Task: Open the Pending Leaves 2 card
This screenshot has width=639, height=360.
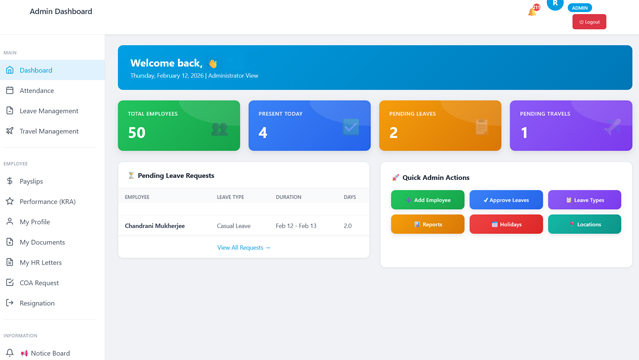Action: tap(440, 126)
